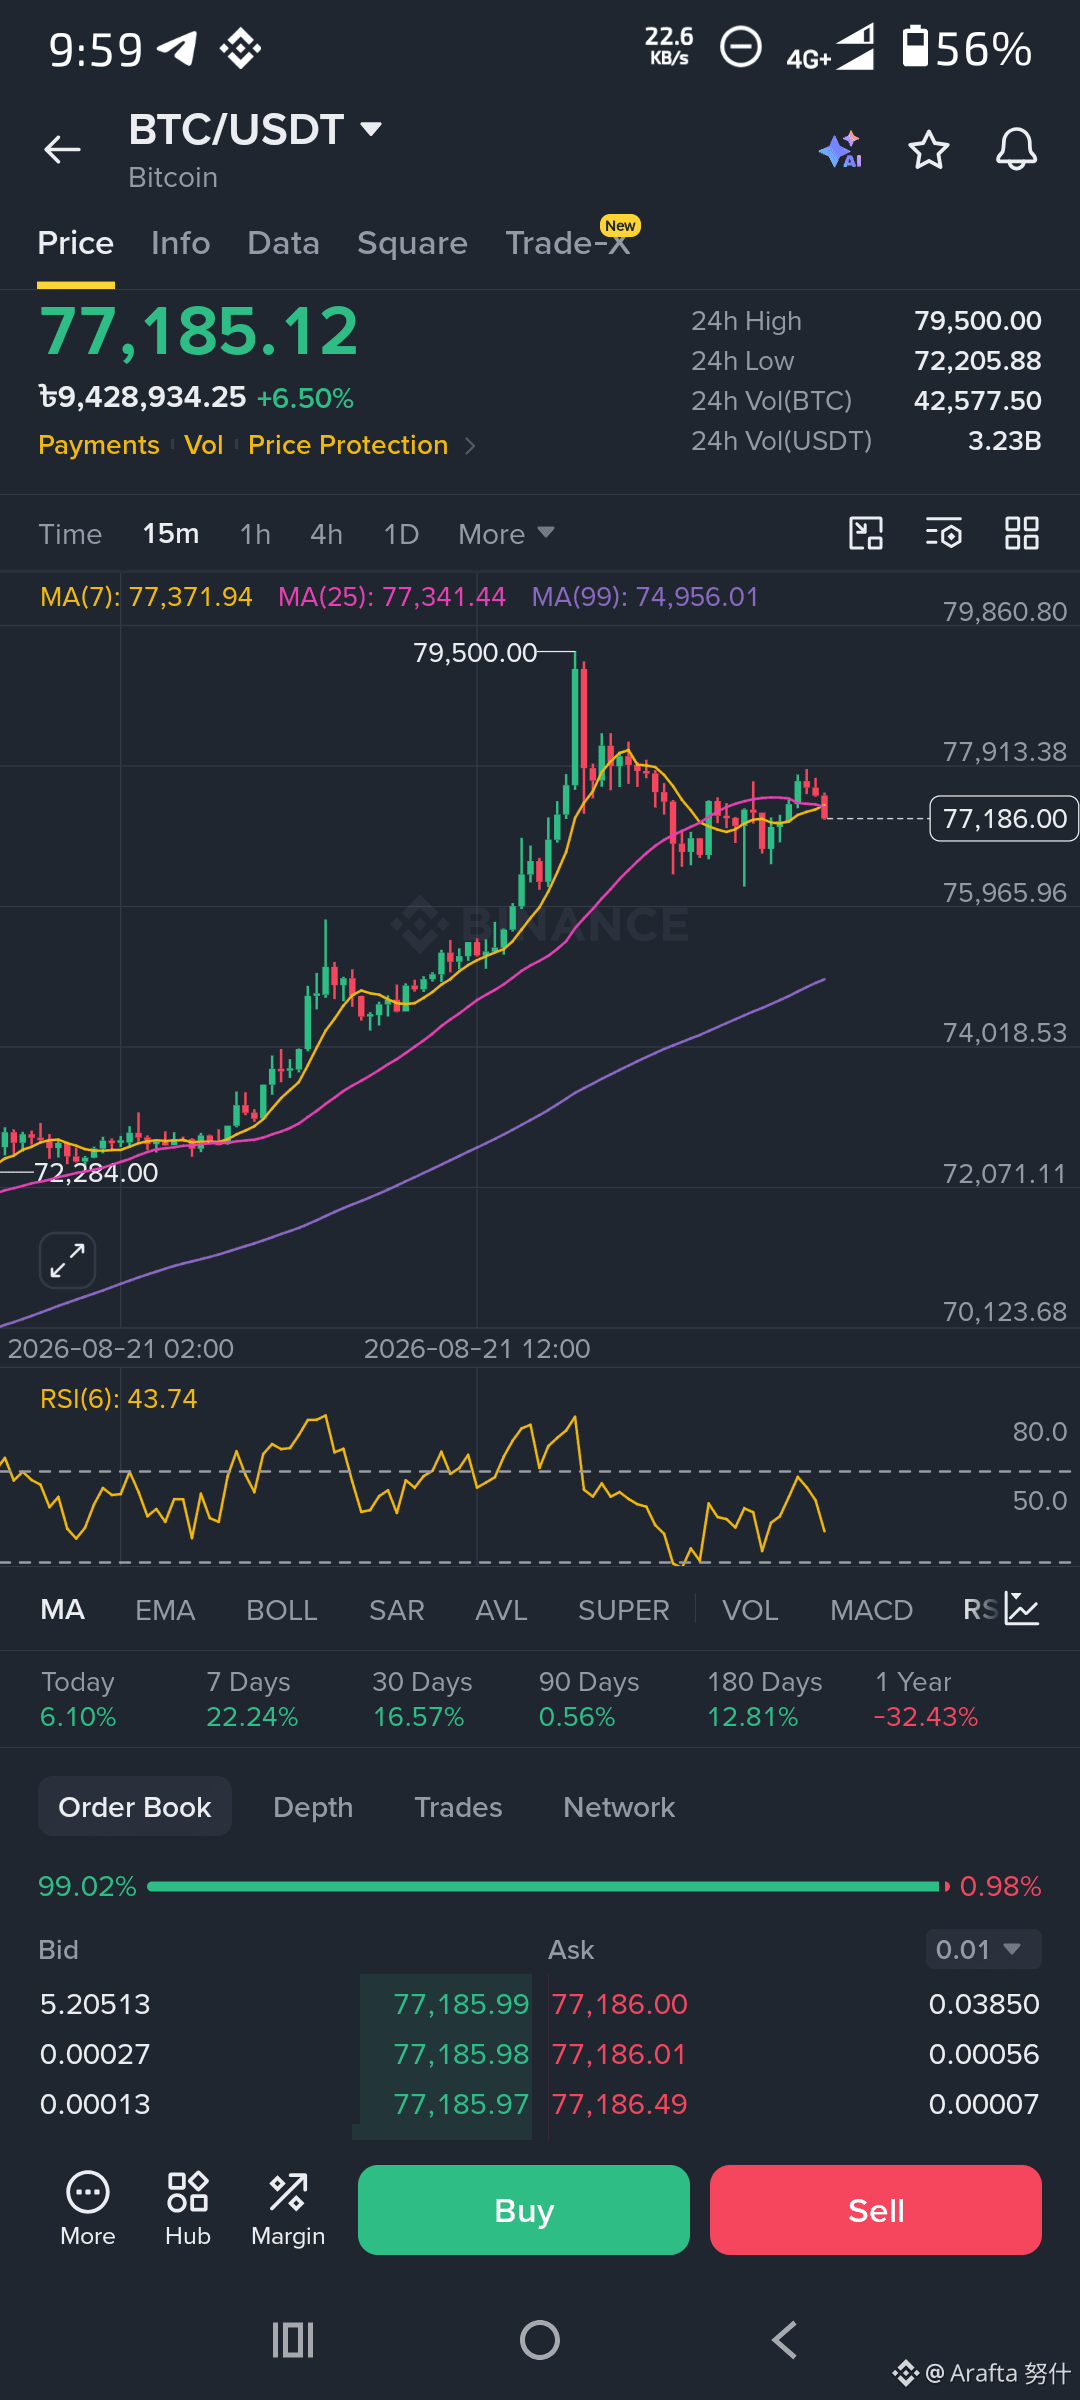The height and width of the screenshot is (2400, 1080).
Task: Expand BTC/USDT pair selector dropdown
Action: (371, 129)
